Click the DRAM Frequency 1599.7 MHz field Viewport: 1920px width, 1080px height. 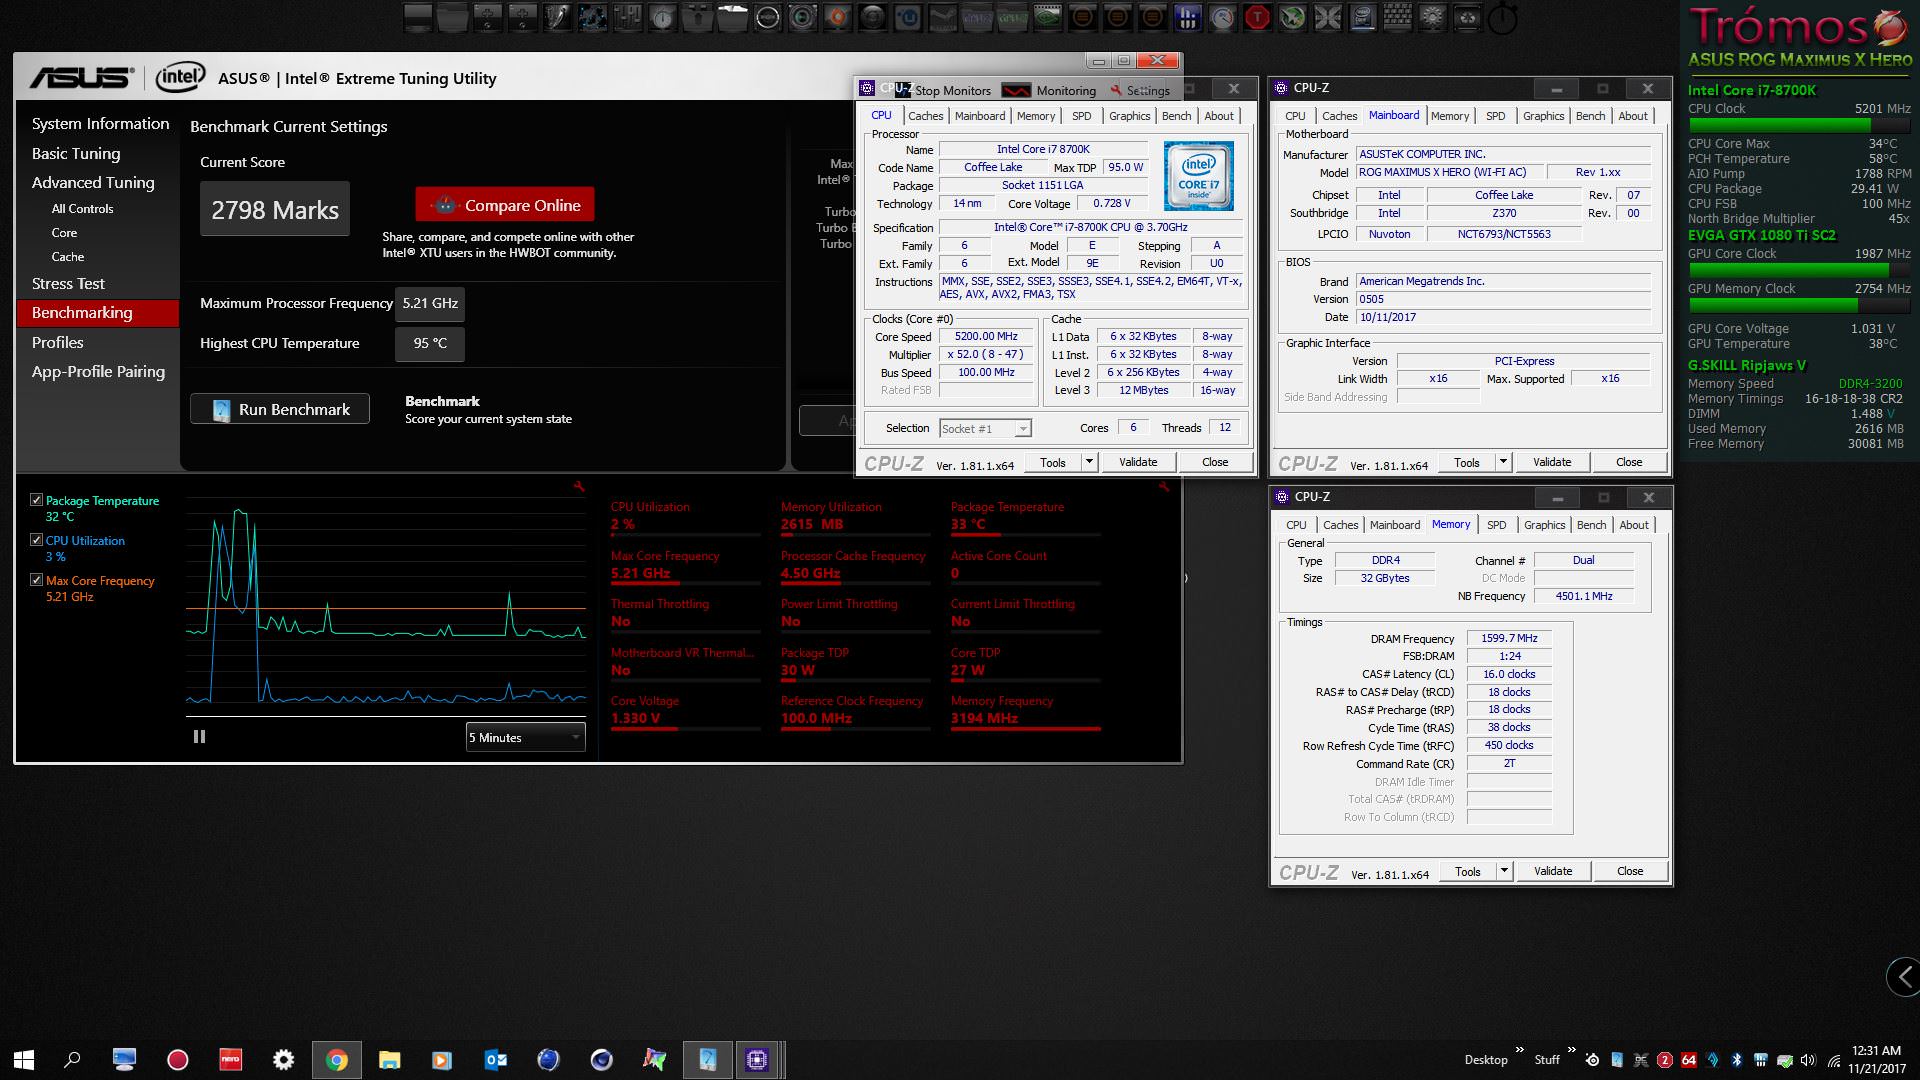pos(1509,638)
